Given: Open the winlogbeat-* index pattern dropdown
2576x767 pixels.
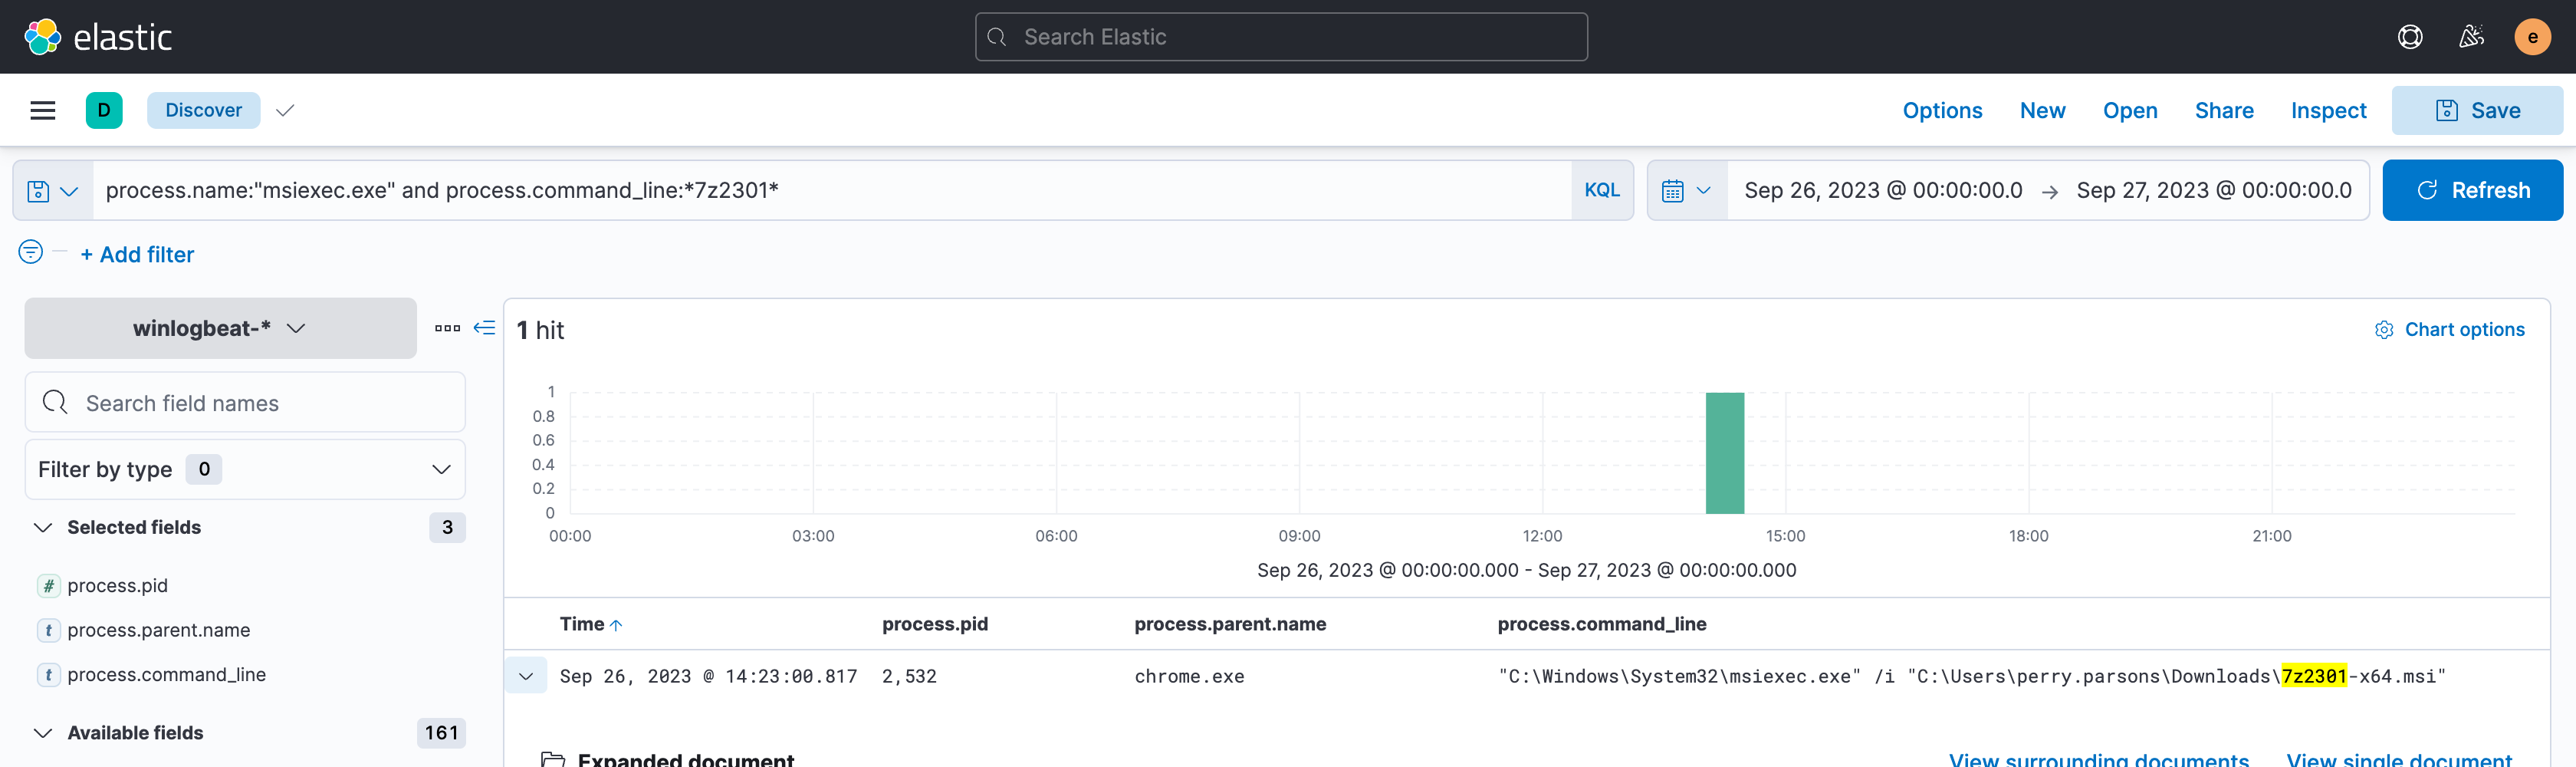Looking at the screenshot, I should pyautogui.click(x=220, y=328).
